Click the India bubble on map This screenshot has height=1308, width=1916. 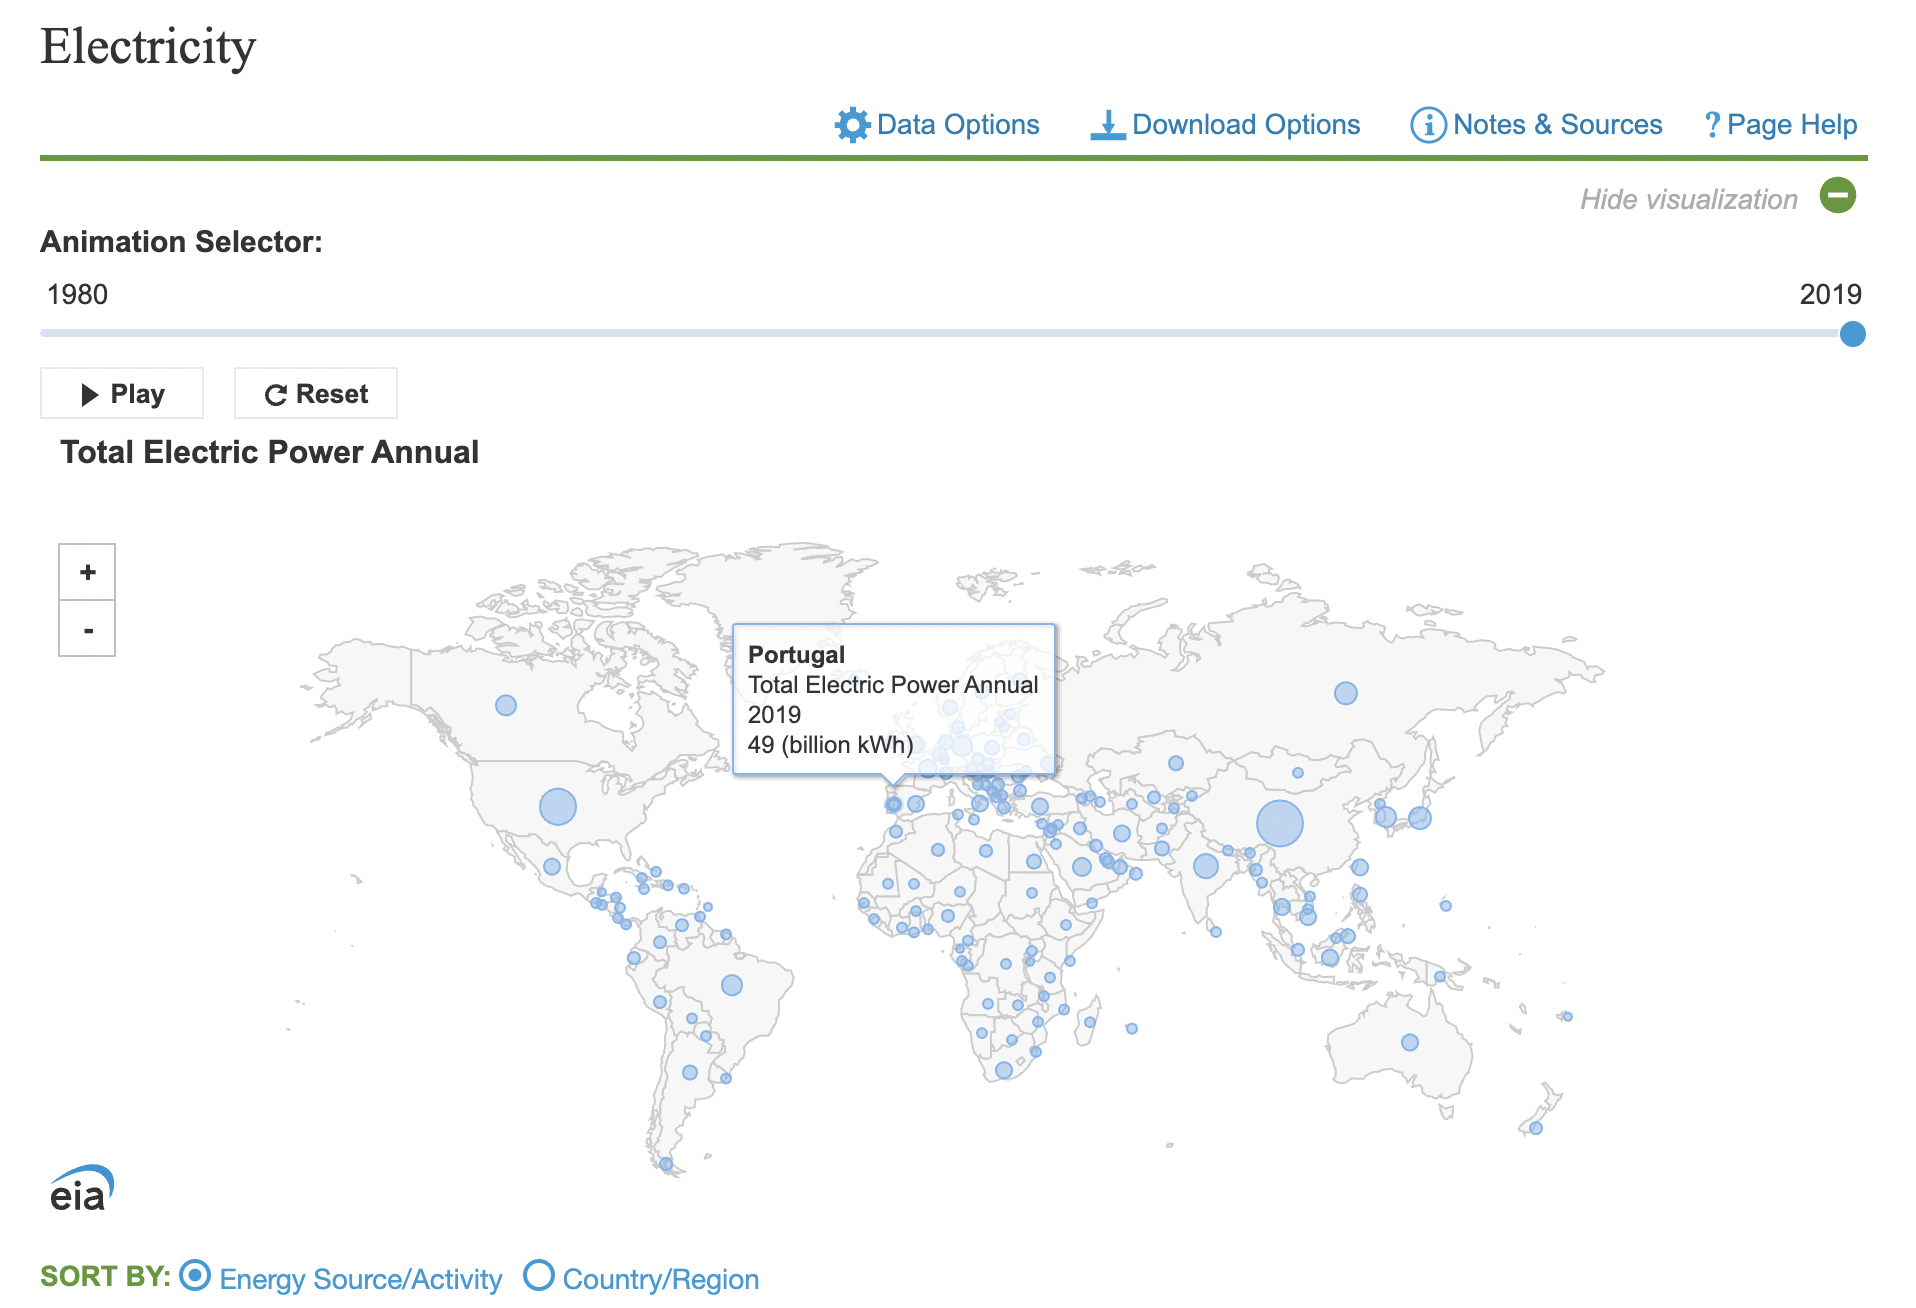[1206, 866]
